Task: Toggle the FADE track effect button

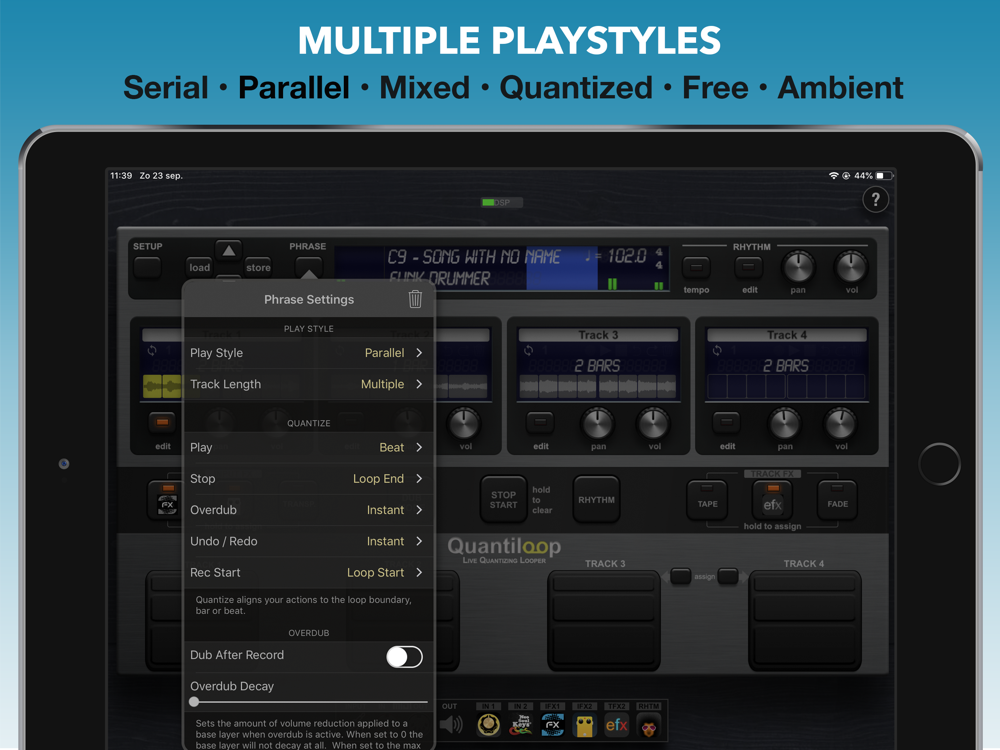Action: tap(837, 501)
